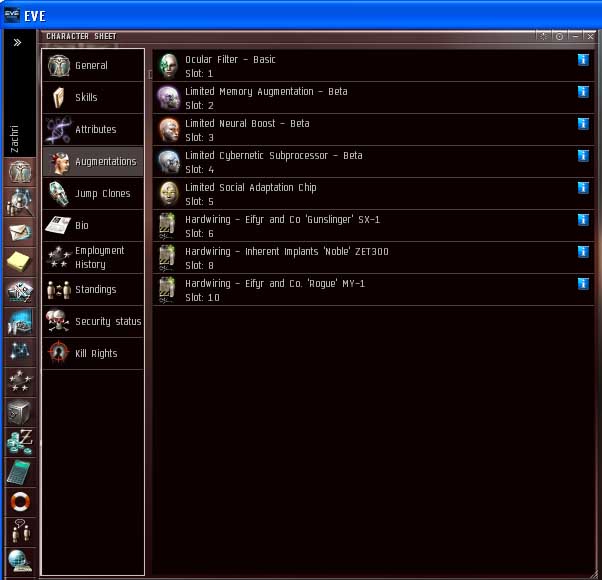The height and width of the screenshot is (580, 602).
Task: Show info for Ocular Filter - Basic
Action: tap(583, 60)
